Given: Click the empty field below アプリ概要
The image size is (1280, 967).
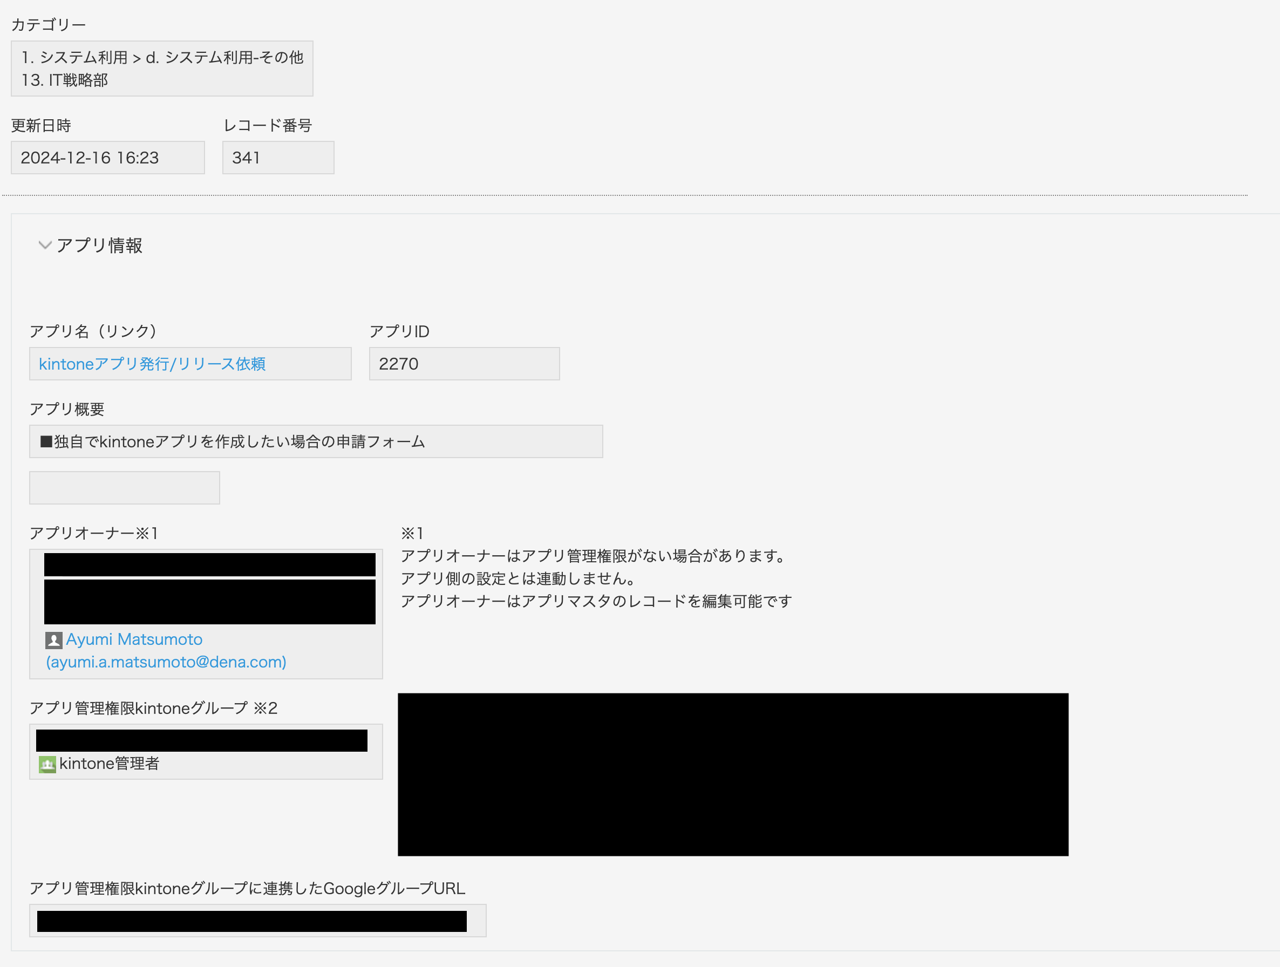Looking at the screenshot, I should tap(124, 488).
